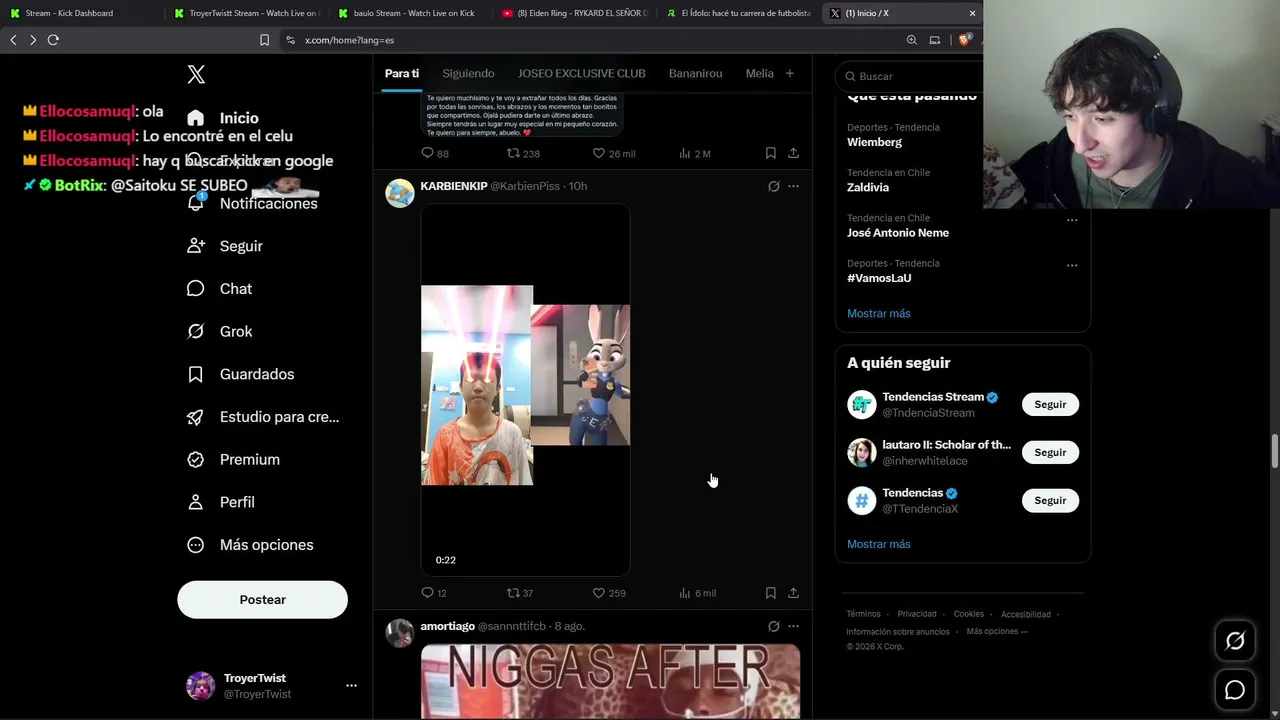Image resolution: width=1280 pixels, height=720 pixels.
Task: Click Mostrar más under trends list
Action: (x=878, y=313)
